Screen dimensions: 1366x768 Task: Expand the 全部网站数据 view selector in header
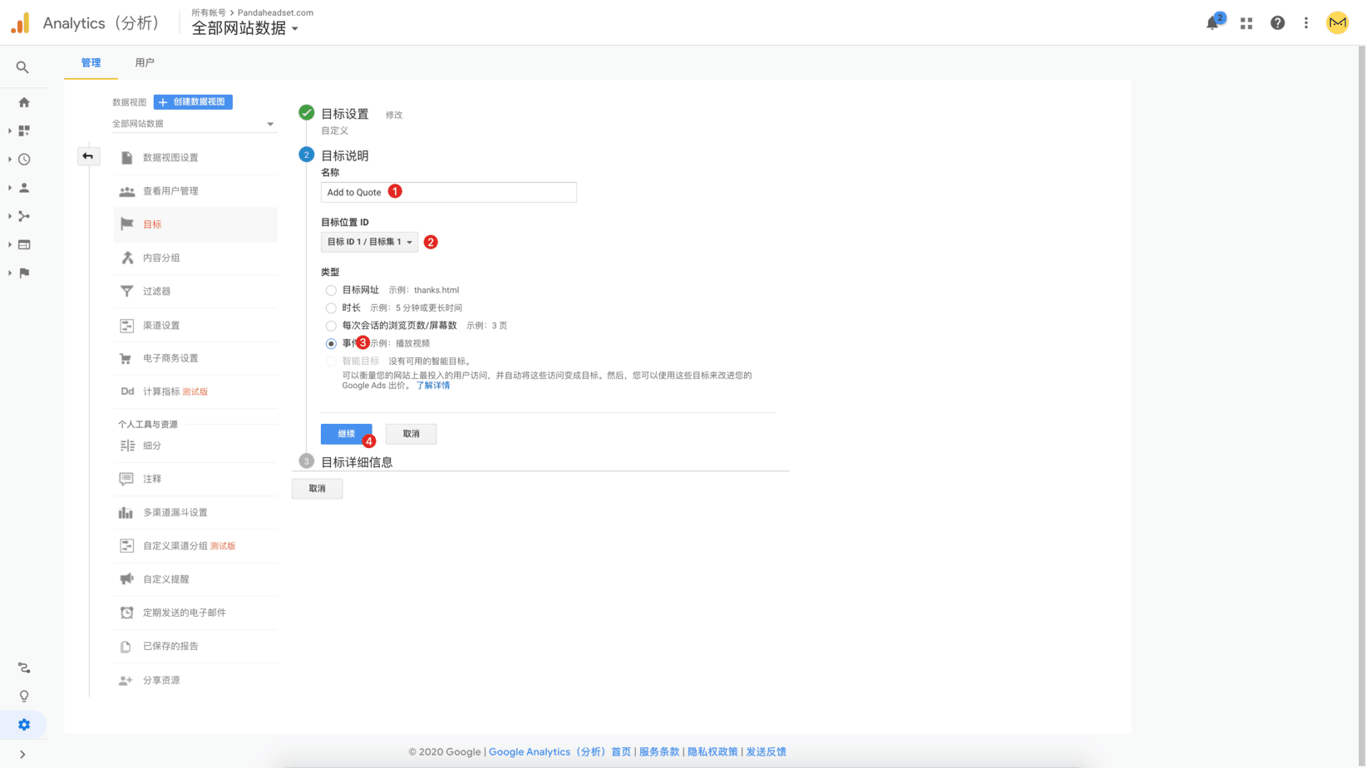click(x=245, y=28)
